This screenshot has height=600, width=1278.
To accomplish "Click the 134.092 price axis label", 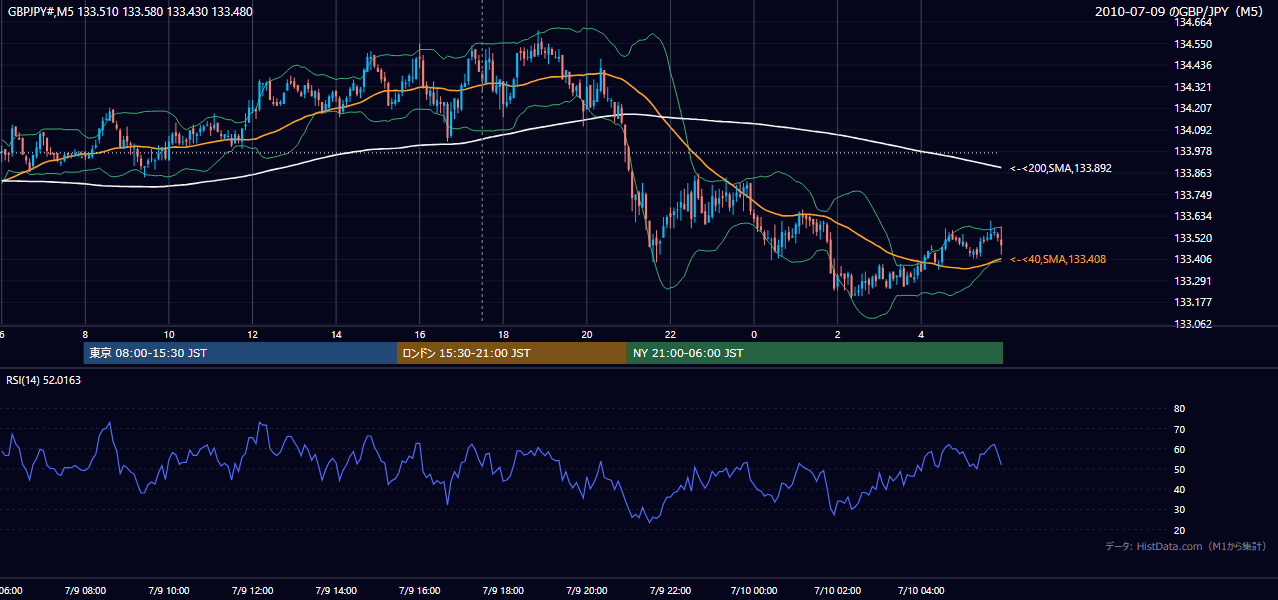I will coord(1192,130).
